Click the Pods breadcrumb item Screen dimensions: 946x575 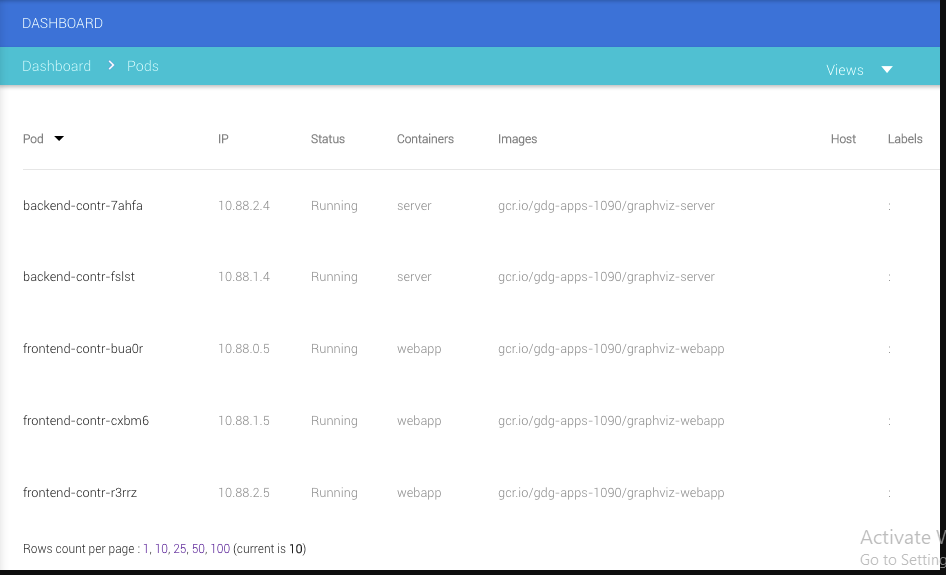pyautogui.click(x=142, y=66)
